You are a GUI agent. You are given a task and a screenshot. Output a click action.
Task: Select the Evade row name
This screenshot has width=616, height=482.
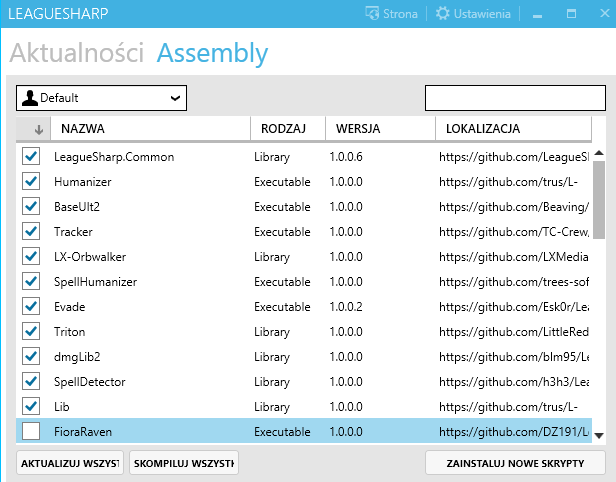(70, 307)
